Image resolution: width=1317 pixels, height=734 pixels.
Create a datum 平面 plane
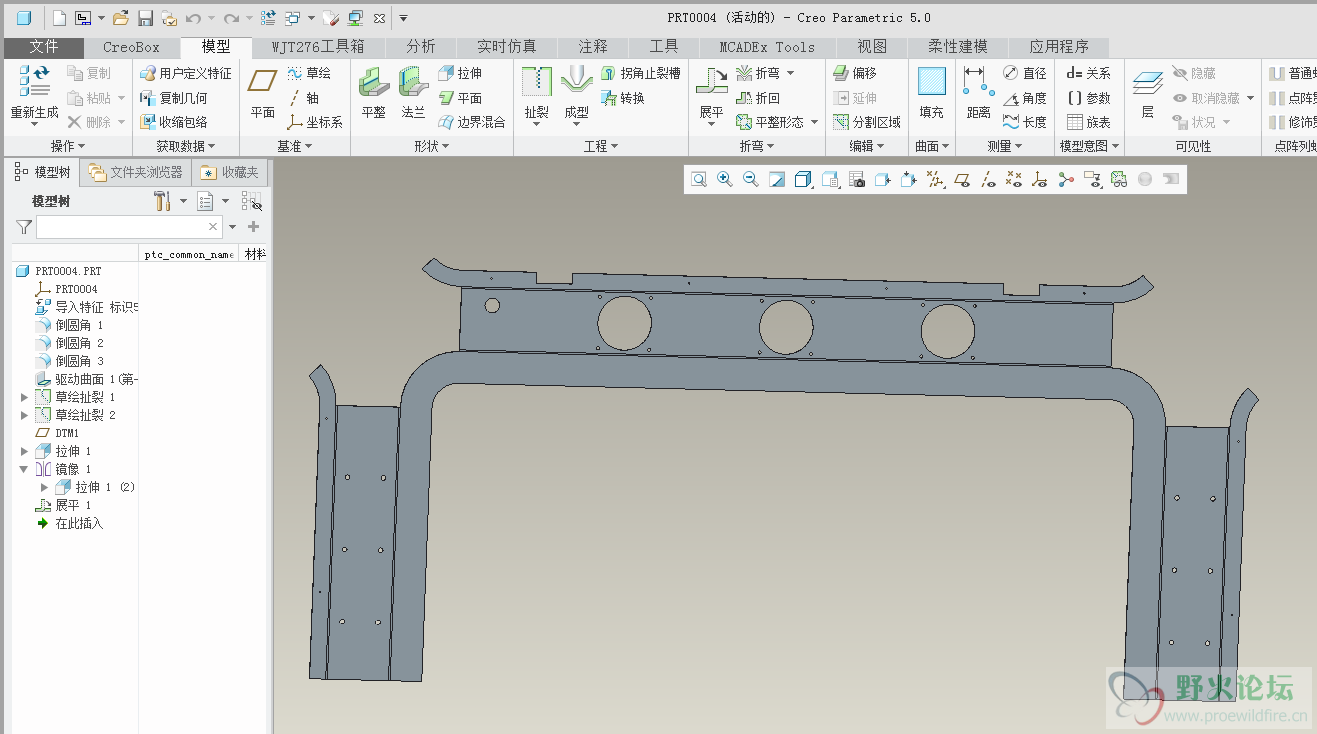click(263, 92)
